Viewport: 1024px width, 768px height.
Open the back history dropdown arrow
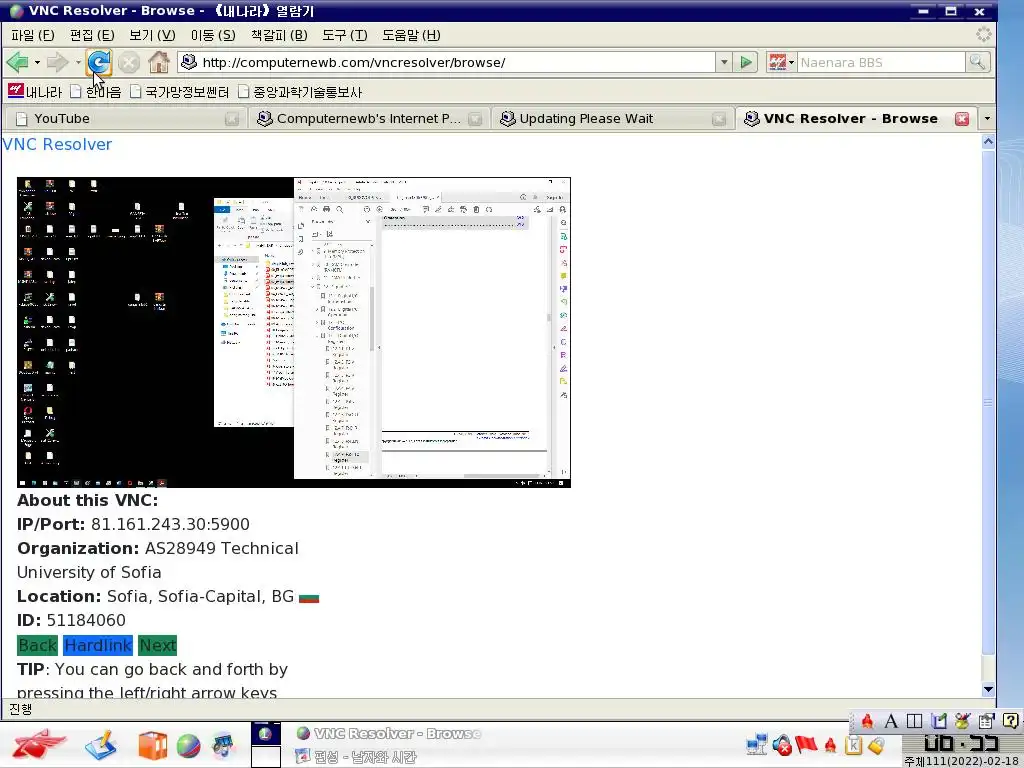37,63
